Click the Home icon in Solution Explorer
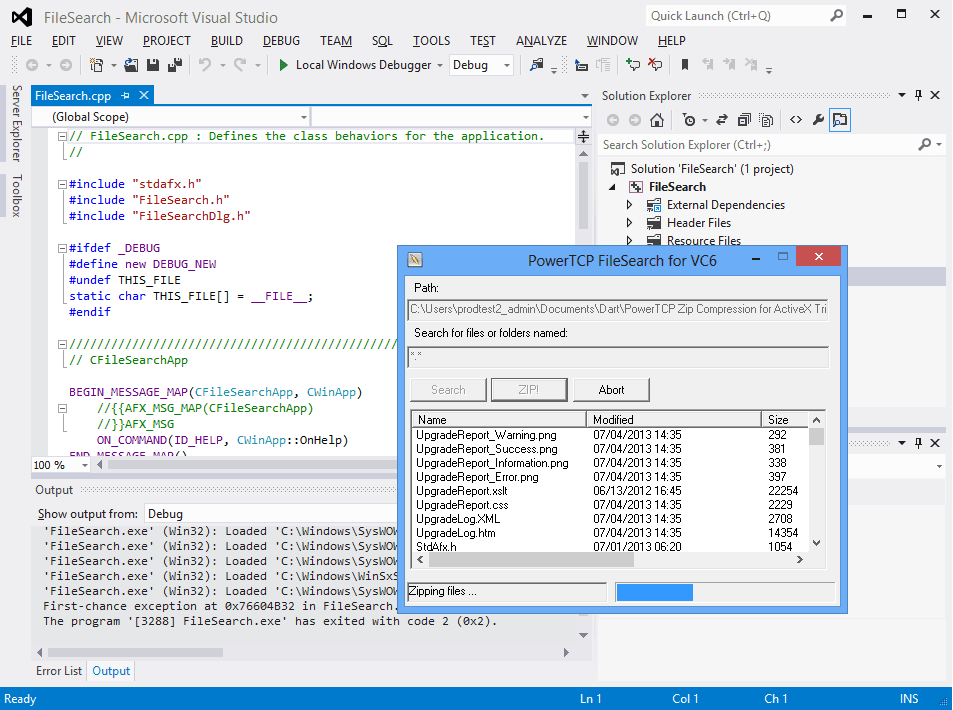 click(x=656, y=120)
